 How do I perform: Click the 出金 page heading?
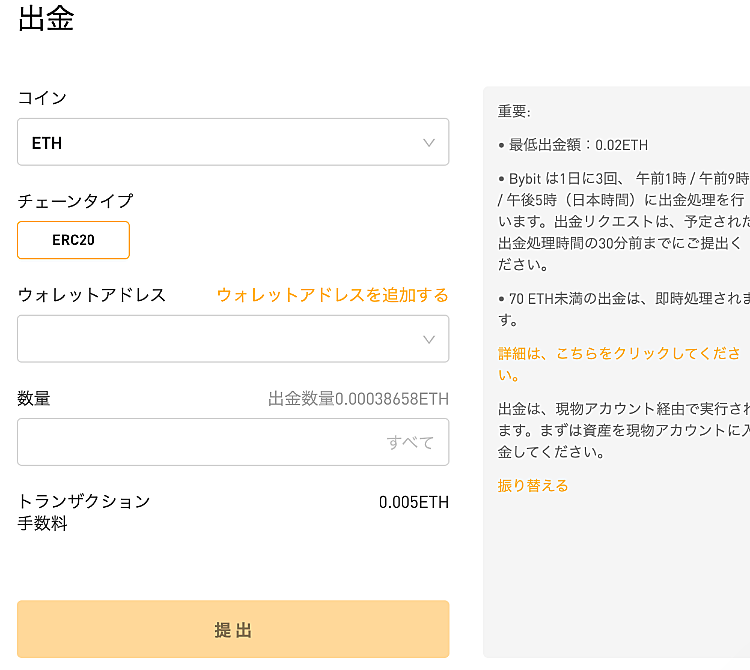pos(46,19)
